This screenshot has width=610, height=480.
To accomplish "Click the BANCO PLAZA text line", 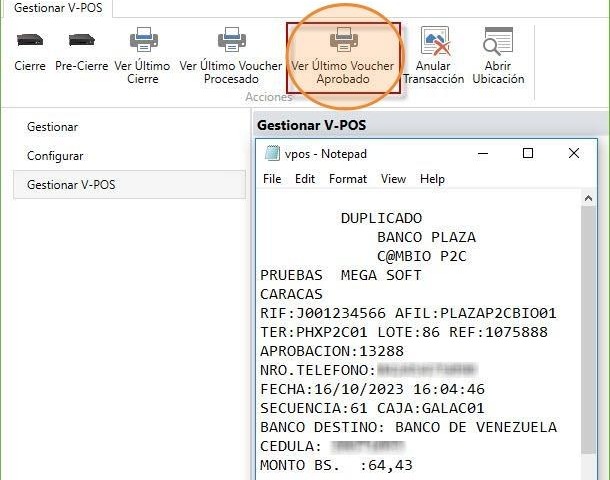I will 426,237.
